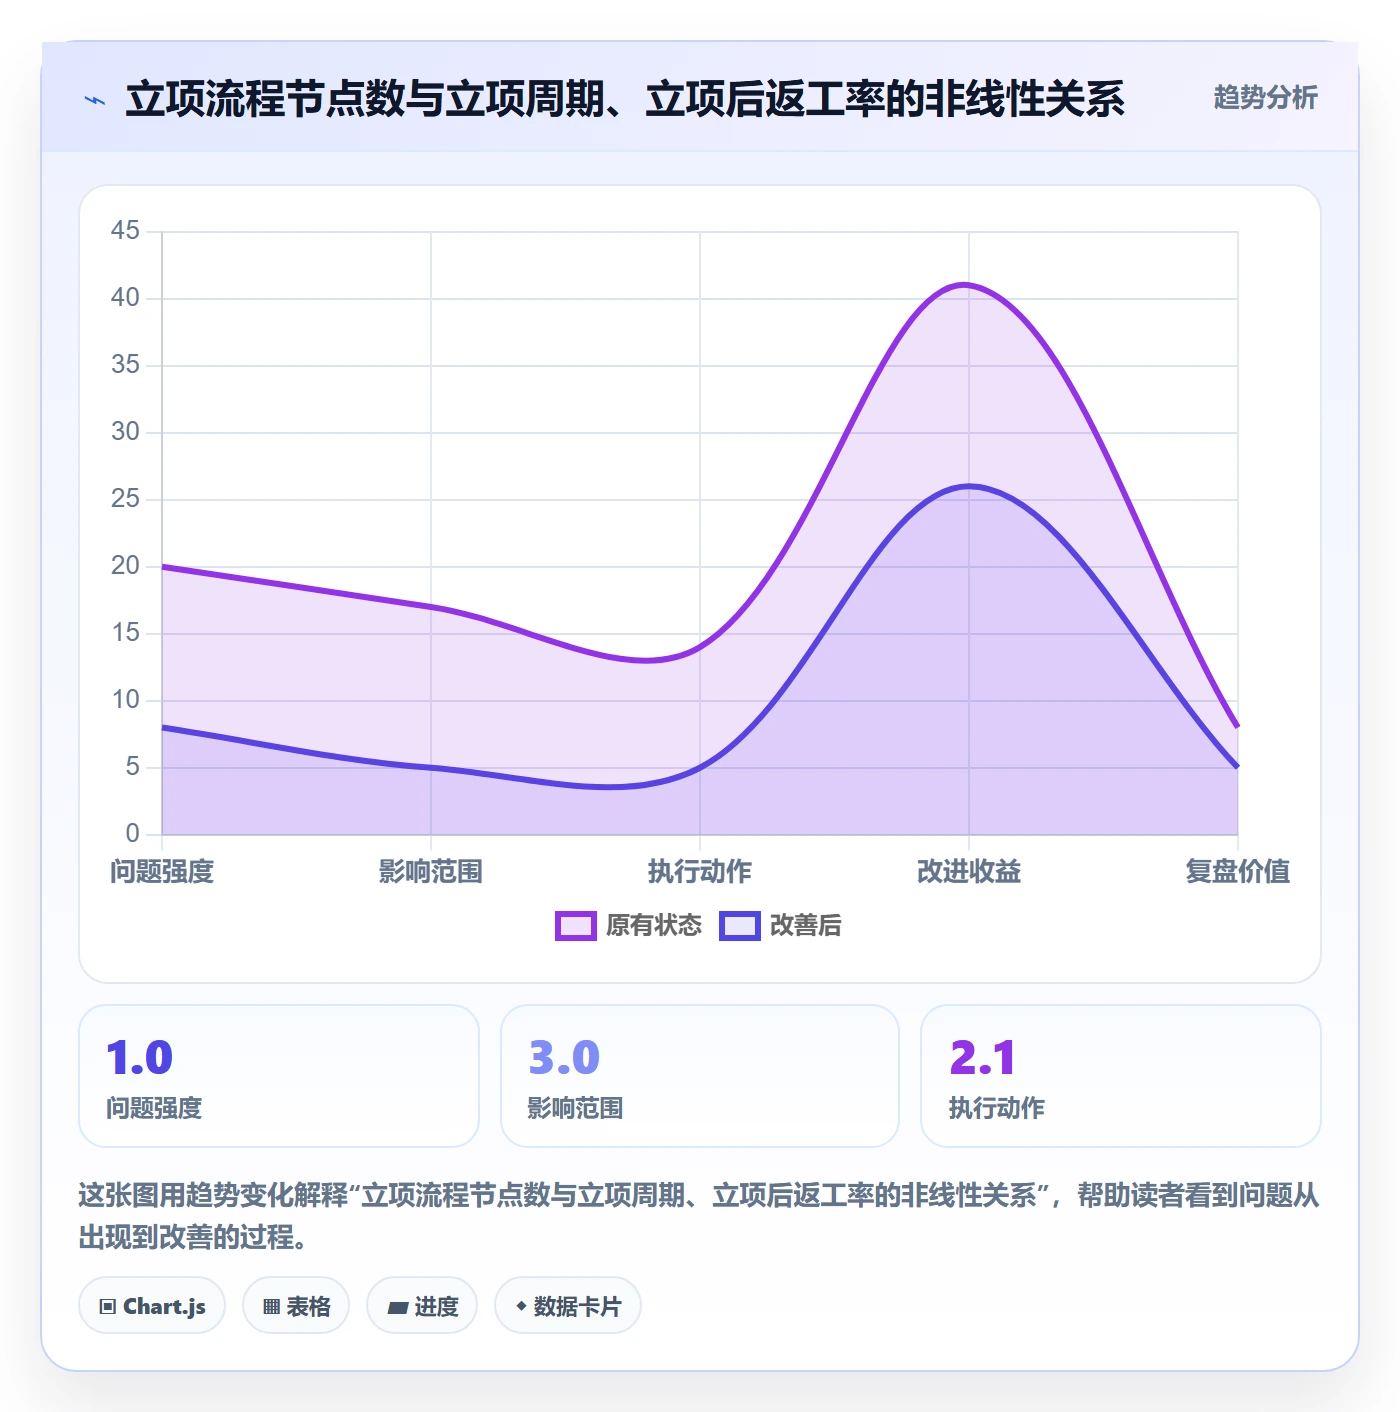Click the 改善后 line peak at 改进收益
Screen dimensions: 1400x1412
[969, 486]
